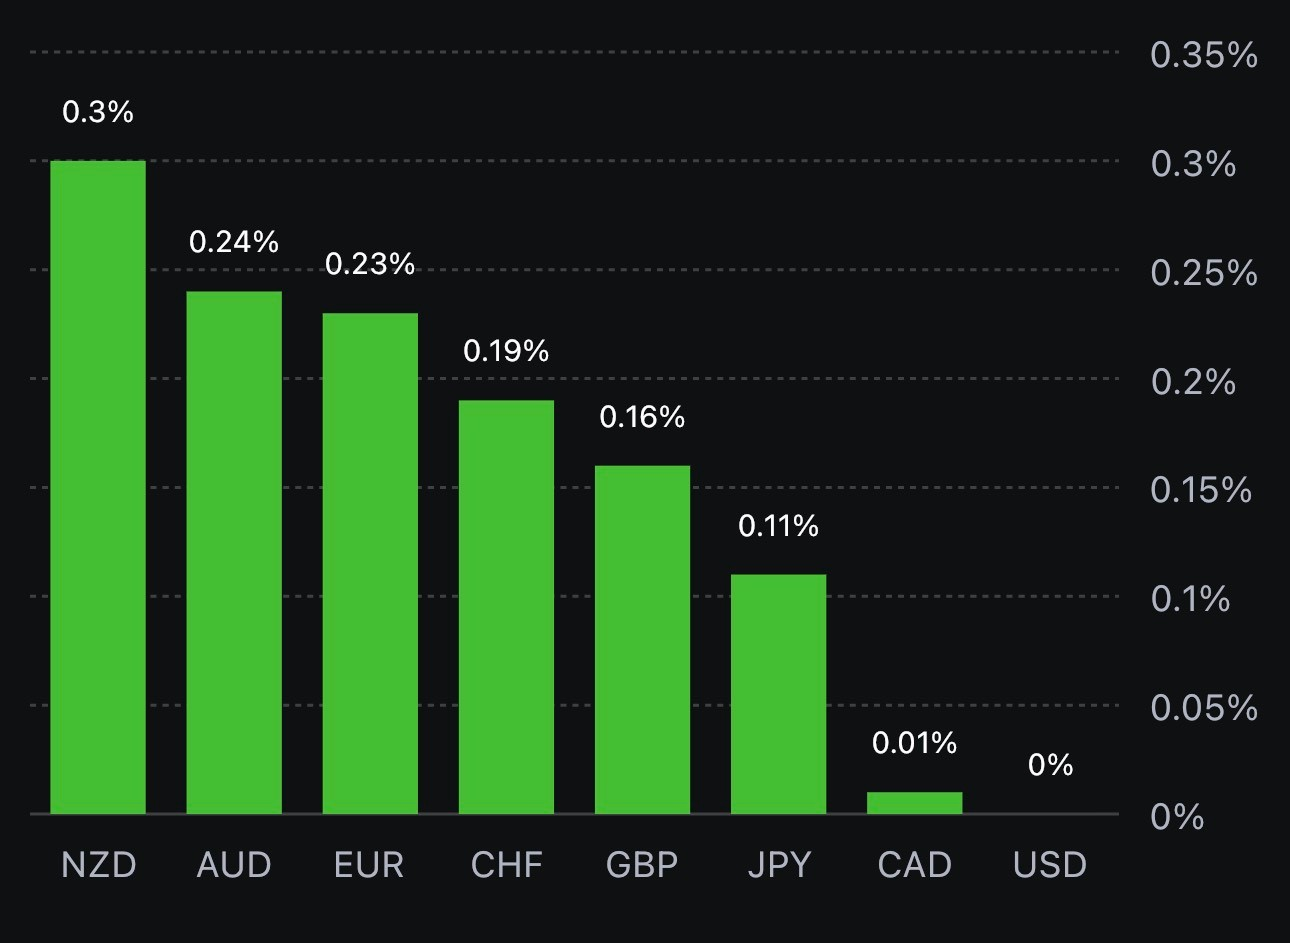Screen dimensions: 1290x943
Task: Select the CHF currency label
Action: (506, 865)
